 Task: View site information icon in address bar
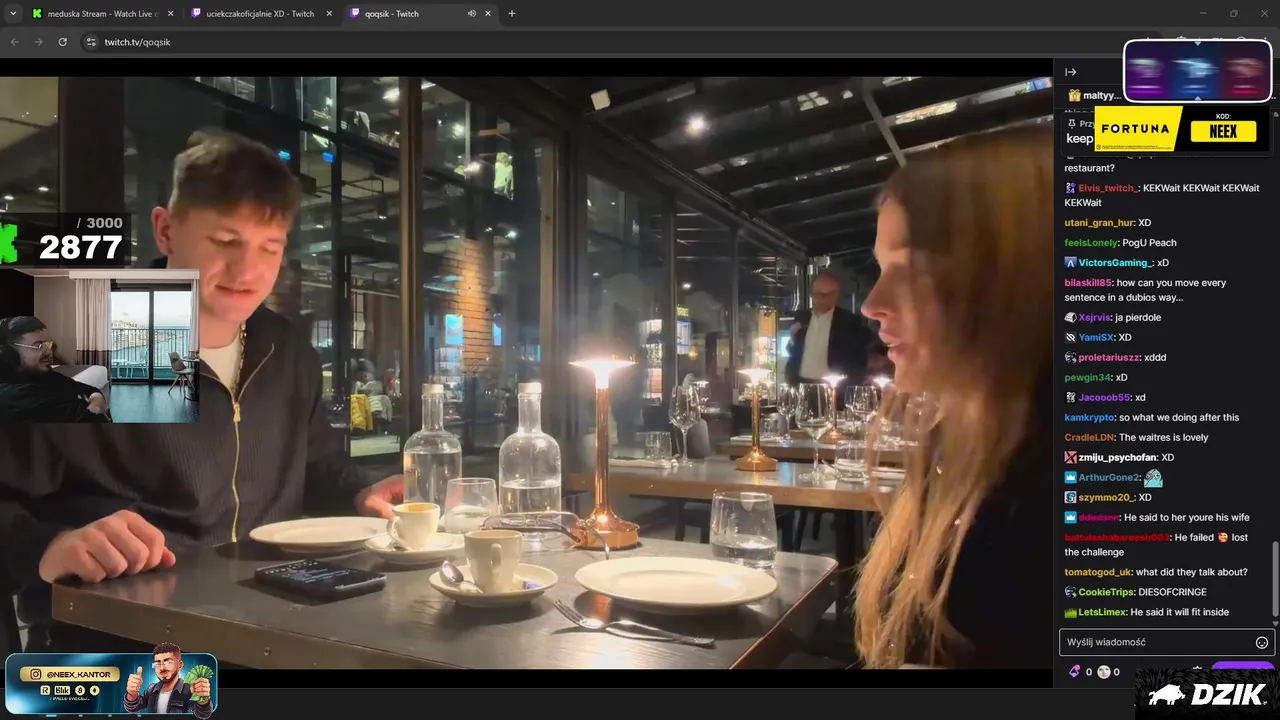click(91, 42)
